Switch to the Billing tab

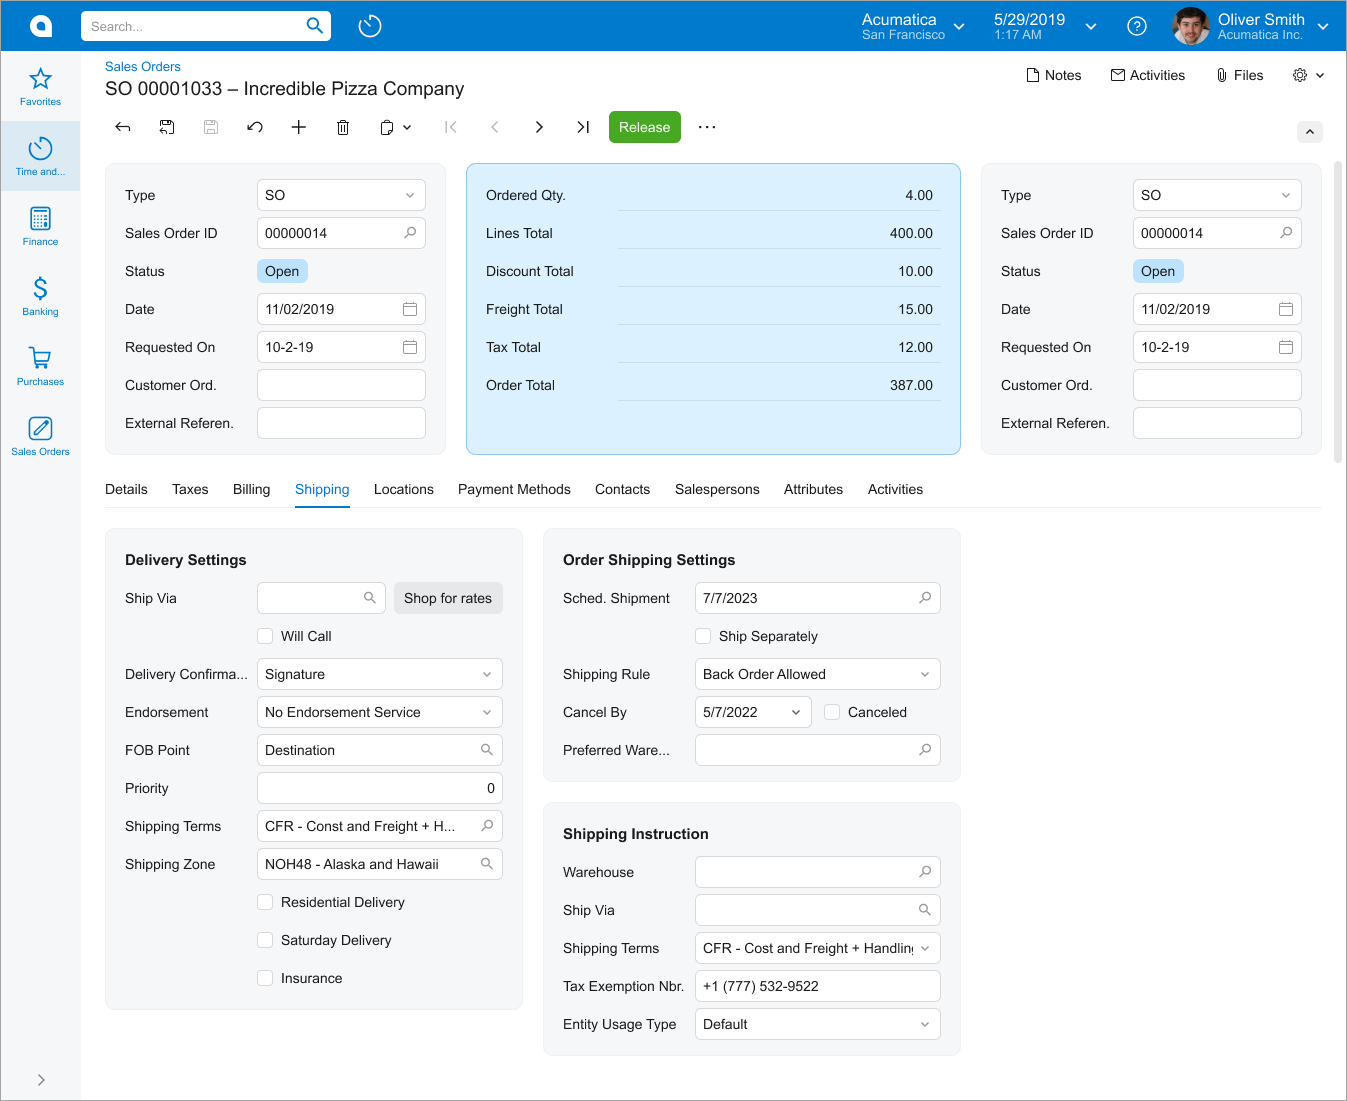tap(251, 489)
